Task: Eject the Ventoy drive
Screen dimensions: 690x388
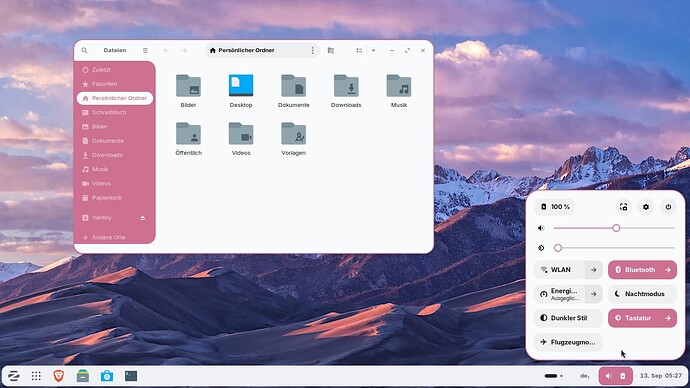Action: click(143, 218)
